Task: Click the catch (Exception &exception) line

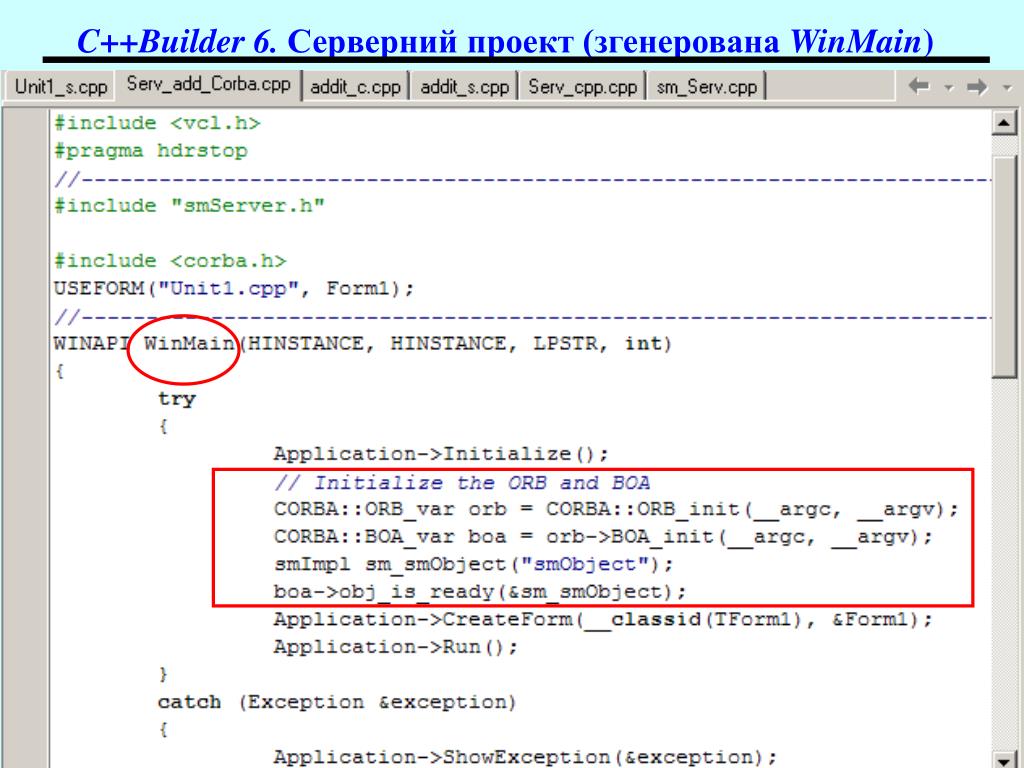Action: coord(336,702)
